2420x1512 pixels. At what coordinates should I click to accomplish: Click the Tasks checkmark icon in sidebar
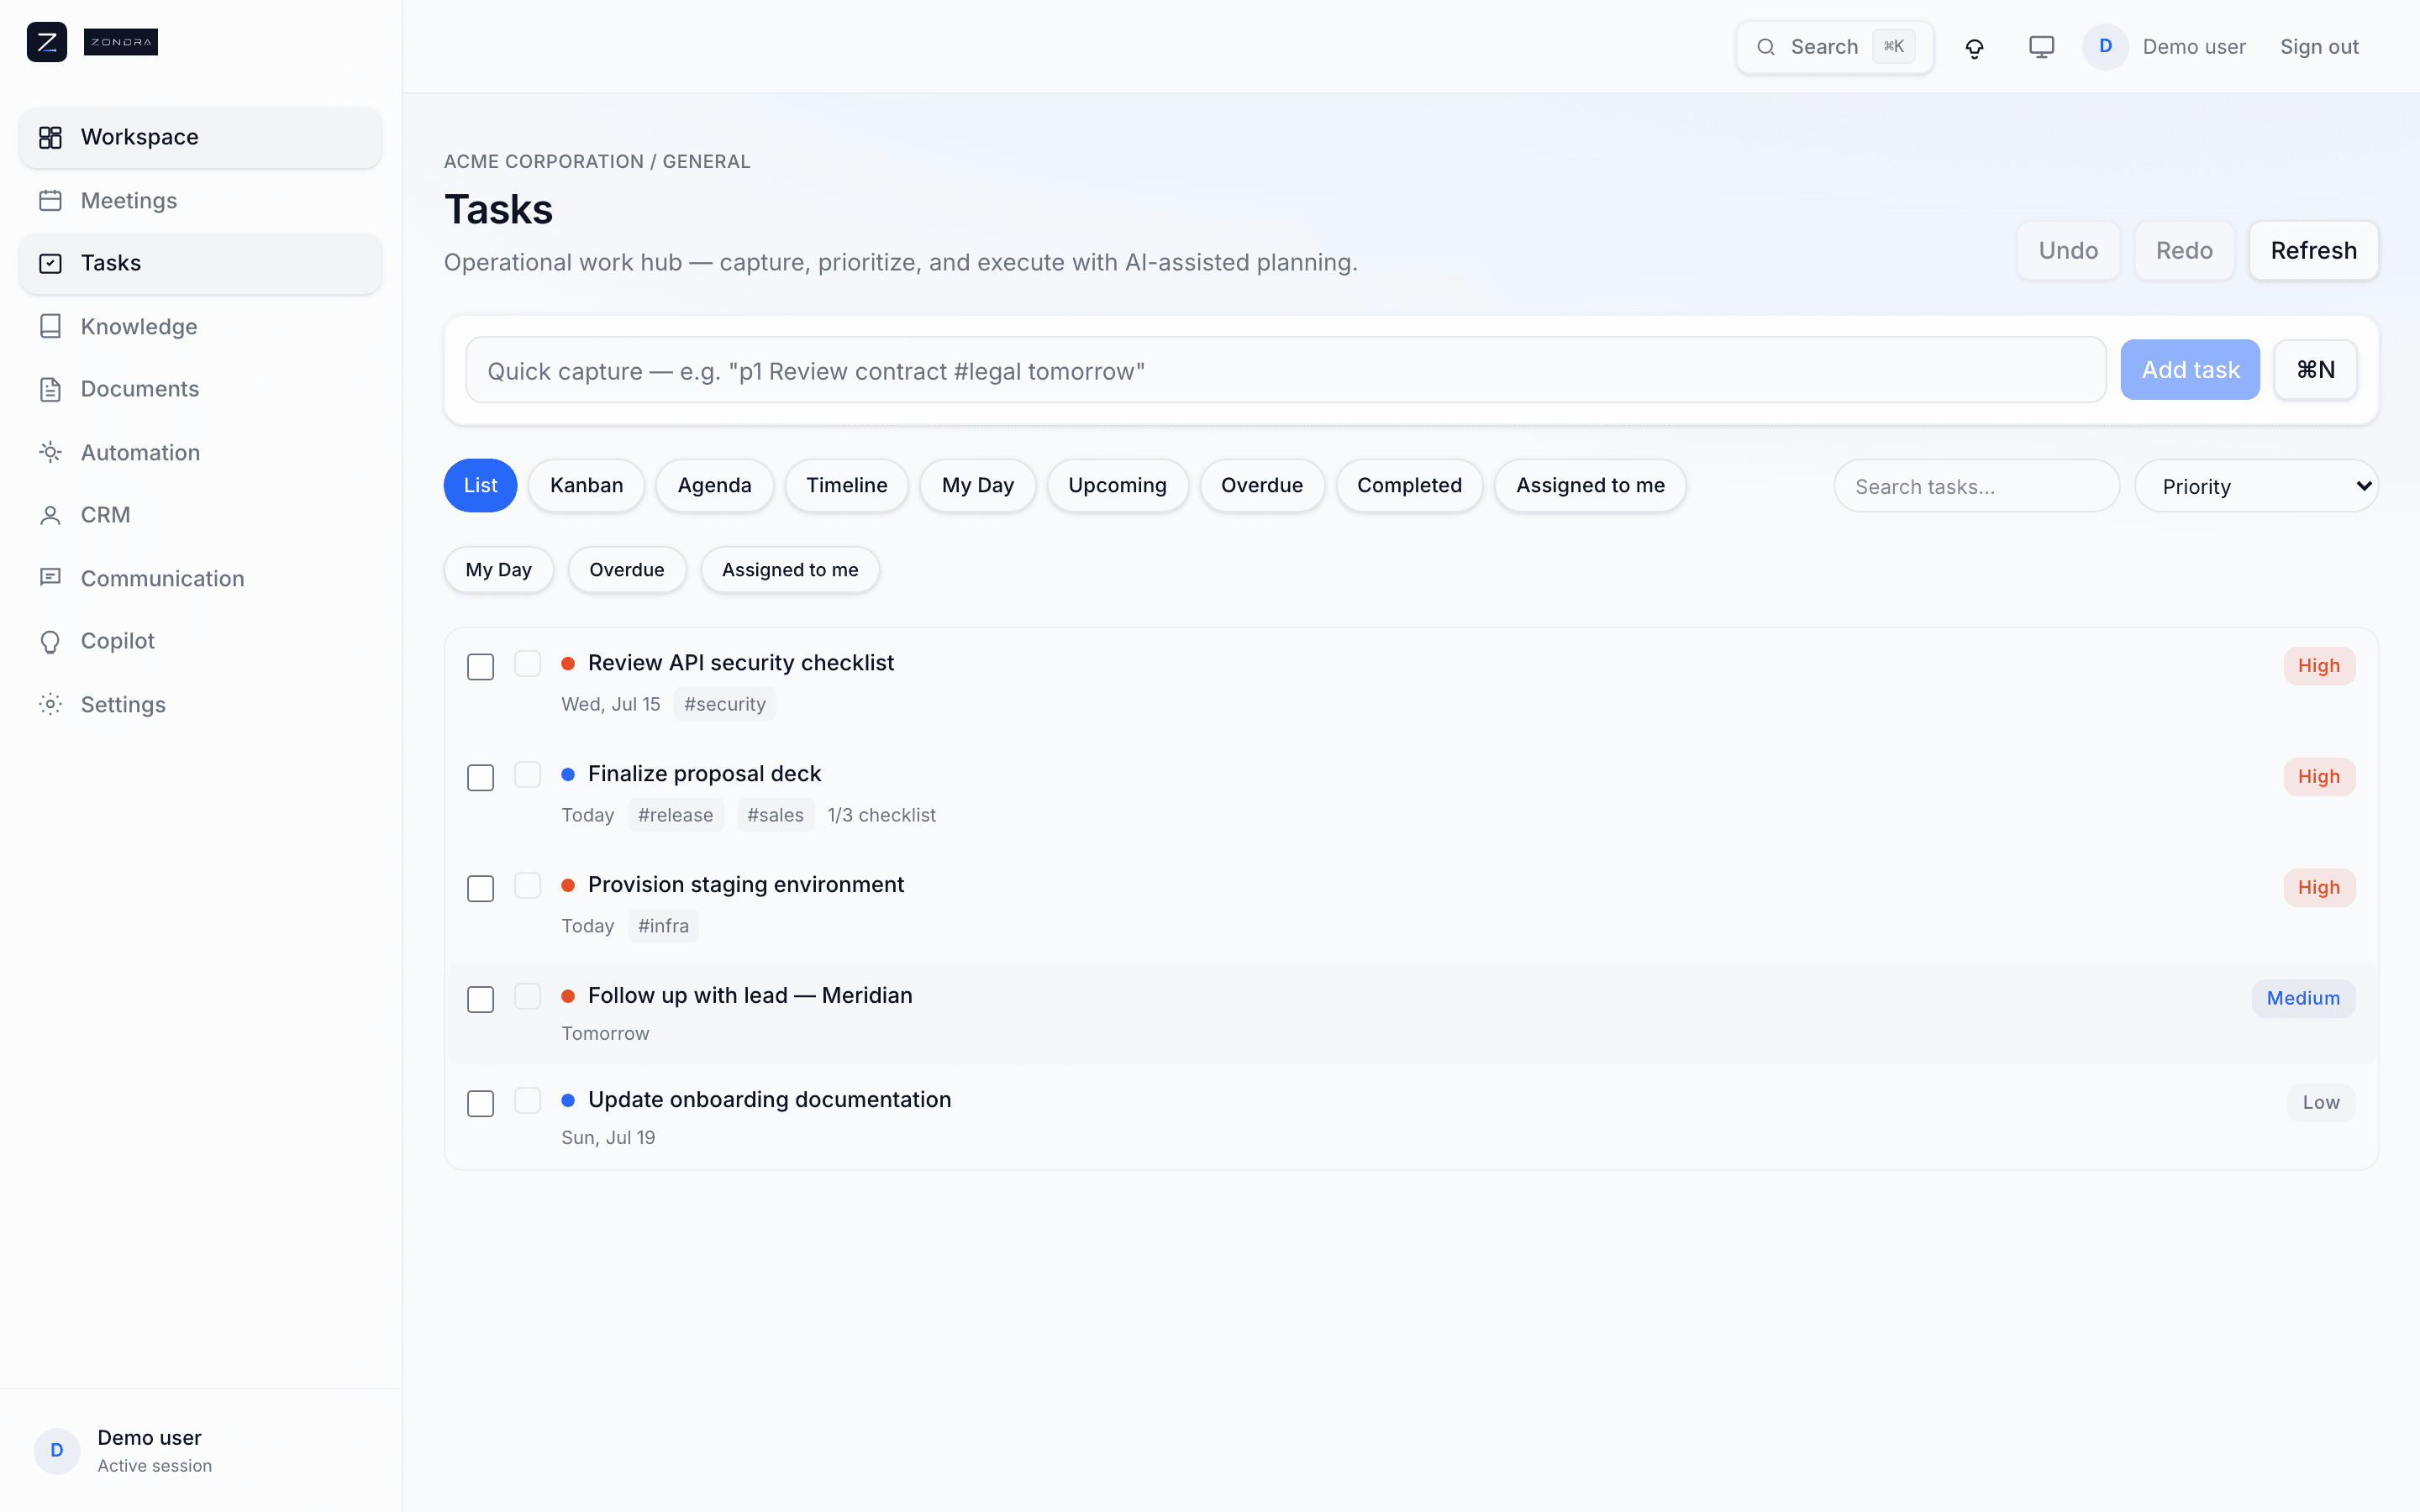tap(50, 263)
